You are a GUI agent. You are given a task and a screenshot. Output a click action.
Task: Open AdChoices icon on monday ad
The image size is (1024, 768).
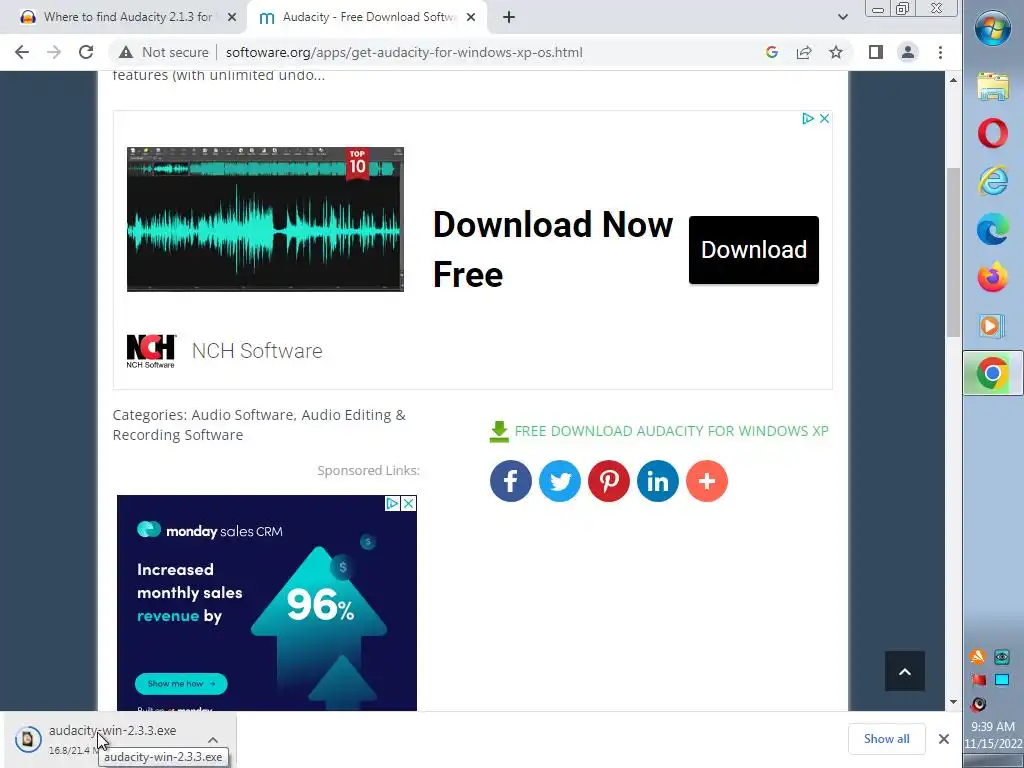pos(392,504)
